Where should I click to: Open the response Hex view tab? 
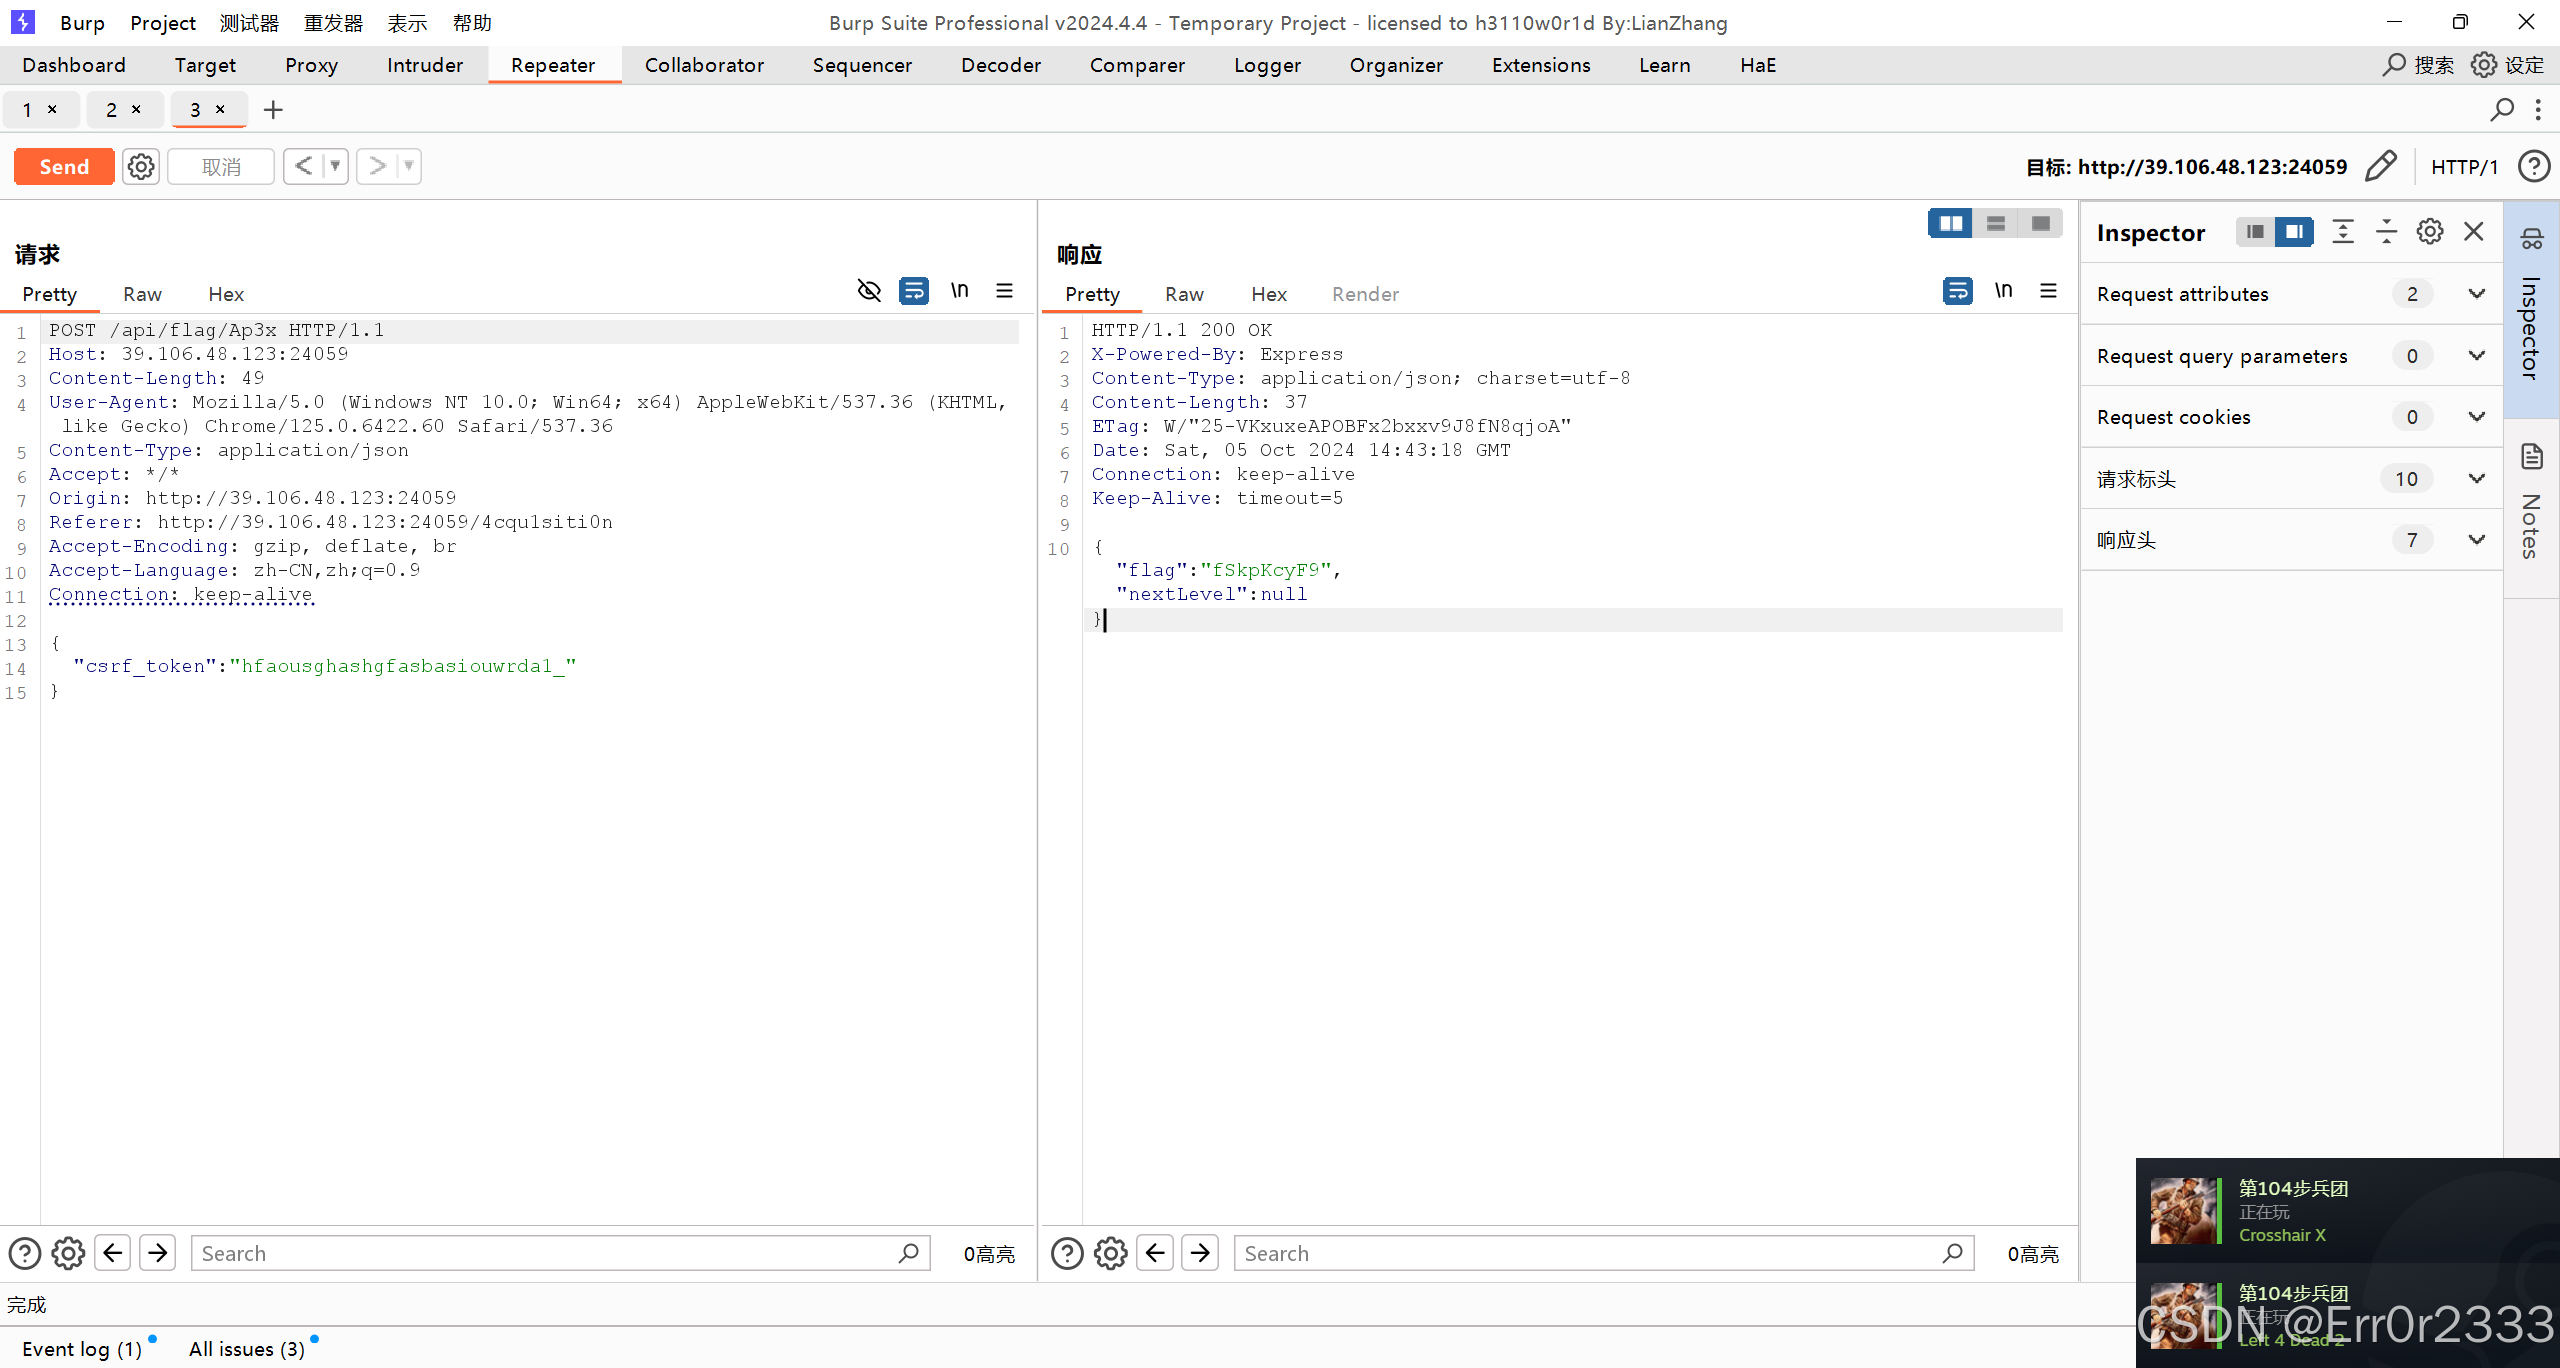click(1268, 294)
